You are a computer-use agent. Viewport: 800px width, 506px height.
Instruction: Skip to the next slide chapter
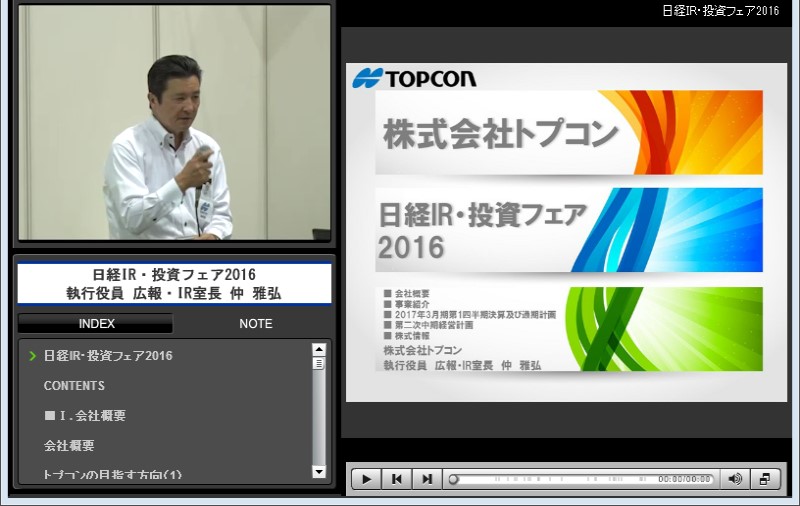427,479
